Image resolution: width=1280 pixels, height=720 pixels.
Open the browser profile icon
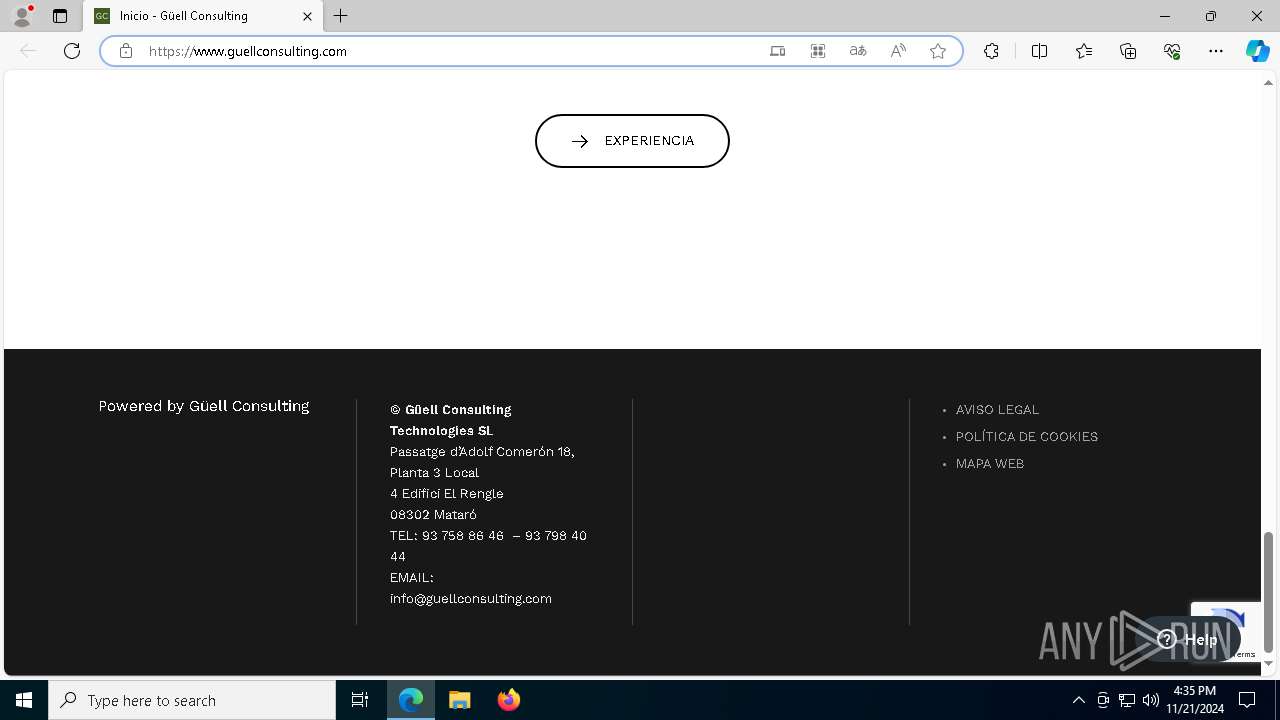22,16
